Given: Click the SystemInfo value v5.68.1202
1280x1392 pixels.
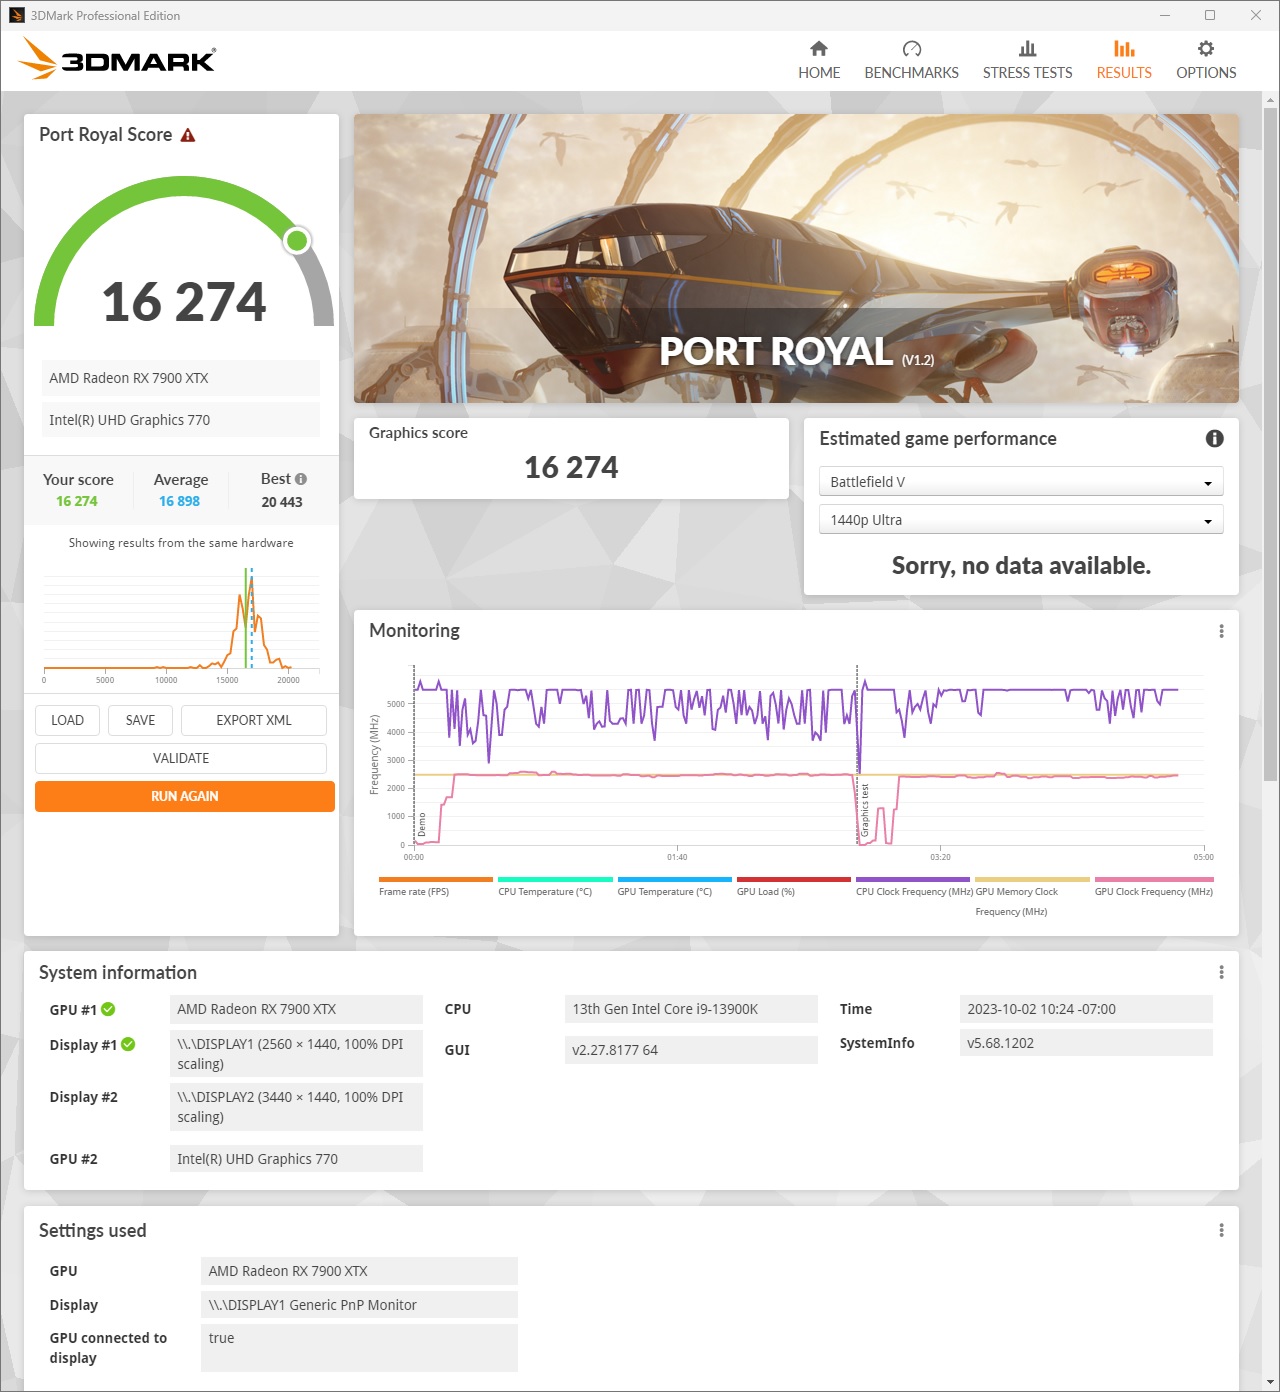Looking at the screenshot, I should [x=1086, y=1043].
